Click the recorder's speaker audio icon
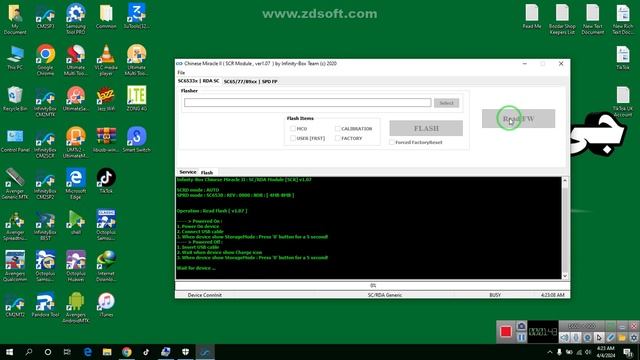This screenshot has height=360, width=640. pos(564,338)
